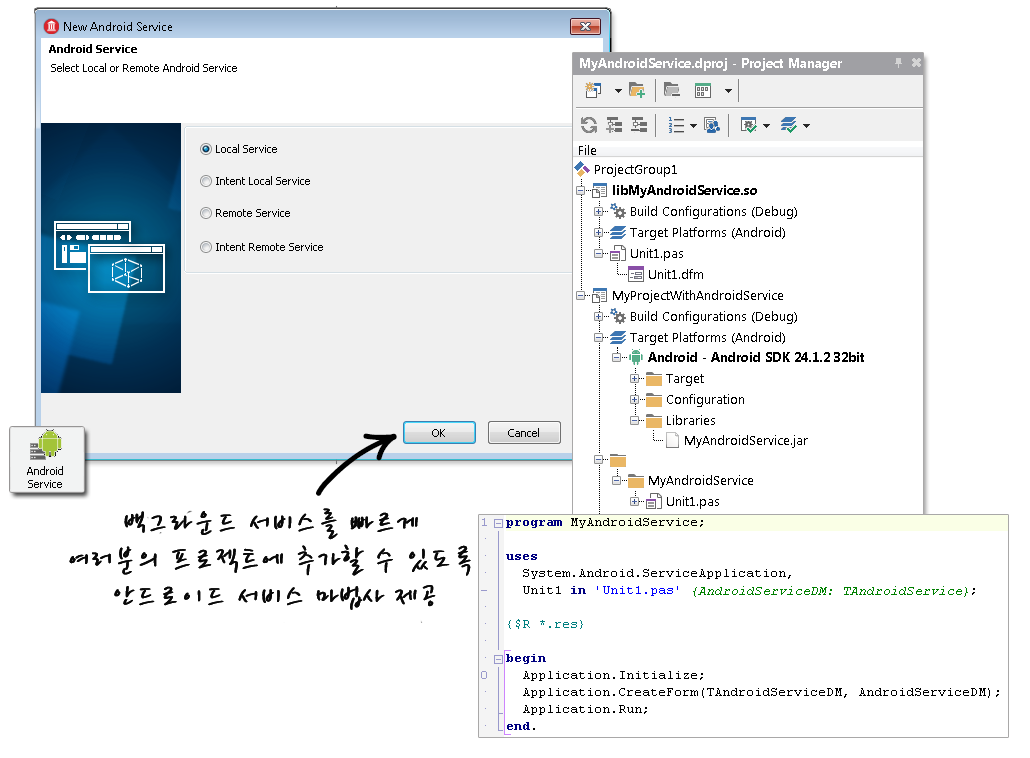Image resolution: width=1030 pixels, height=758 pixels.
Task: Click the MyAndroidService.jar file icon
Action: (672, 441)
